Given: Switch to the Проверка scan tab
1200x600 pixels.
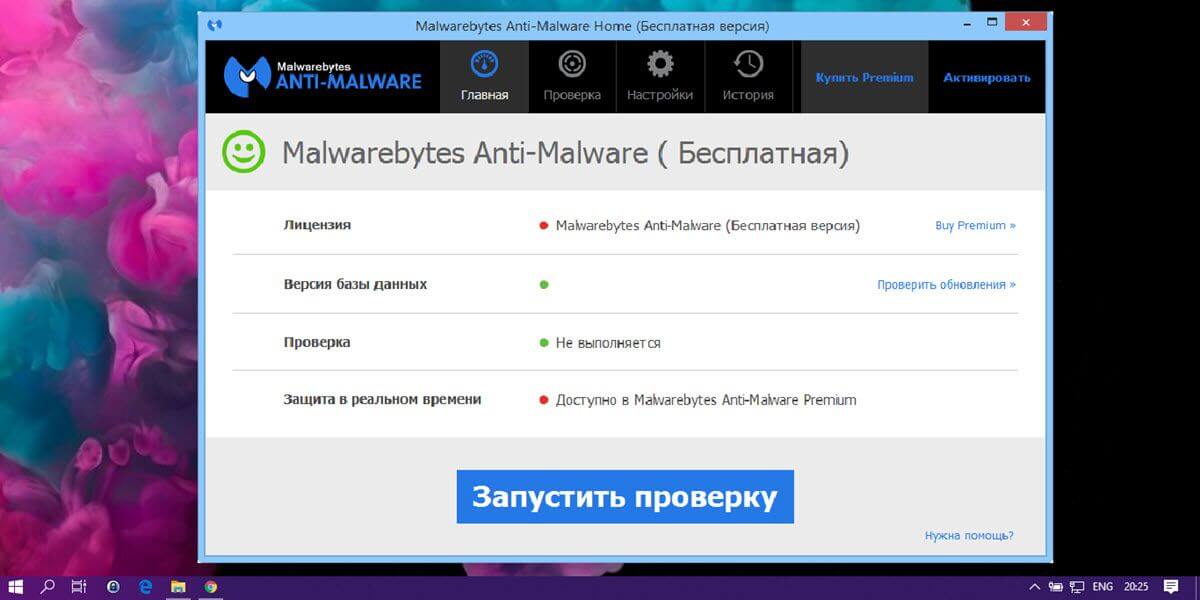Looking at the screenshot, I should (x=572, y=77).
